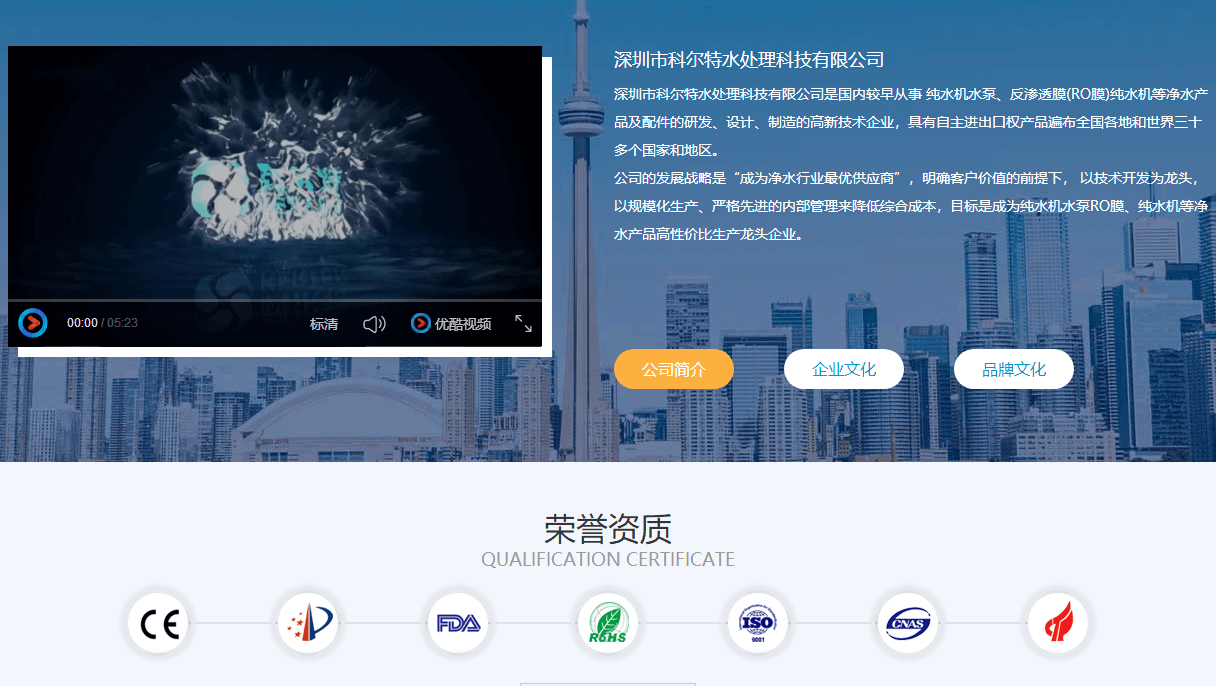Click the CE certification icon
The width and height of the screenshot is (1216, 686).
157,622
